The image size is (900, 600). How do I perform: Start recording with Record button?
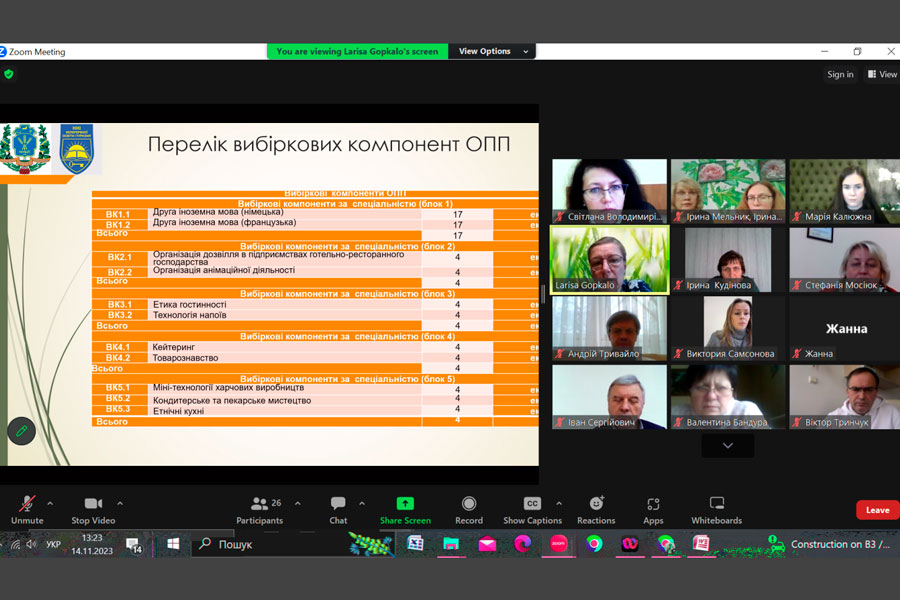469,510
